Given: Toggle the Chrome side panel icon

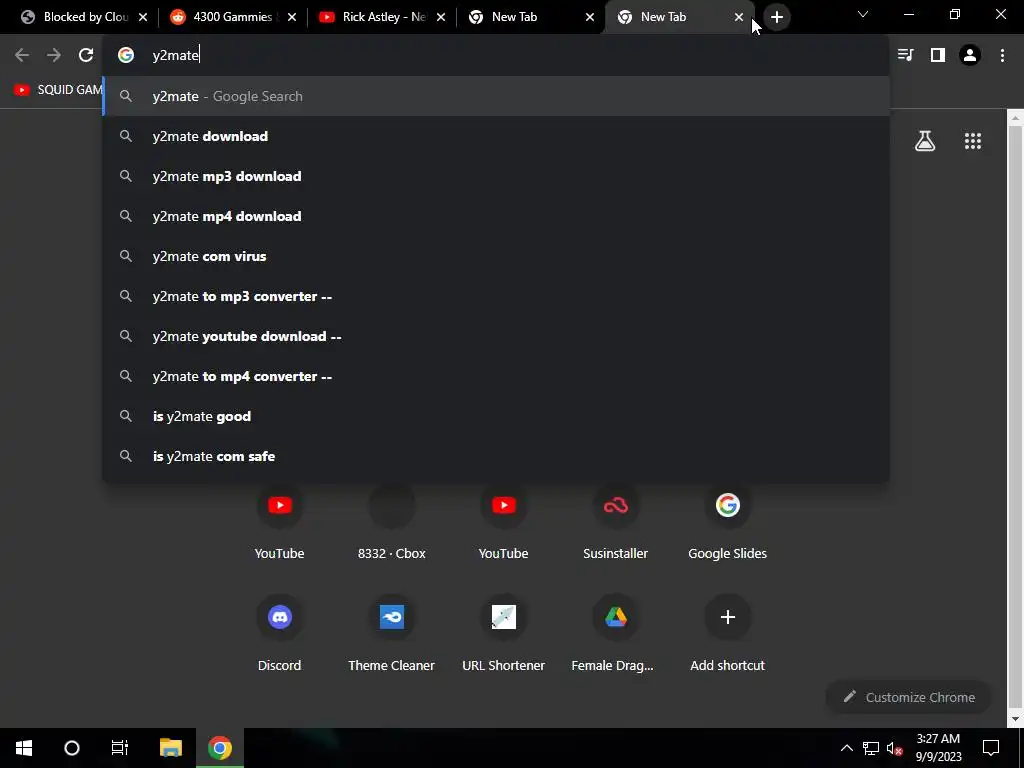Looking at the screenshot, I should (938, 56).
